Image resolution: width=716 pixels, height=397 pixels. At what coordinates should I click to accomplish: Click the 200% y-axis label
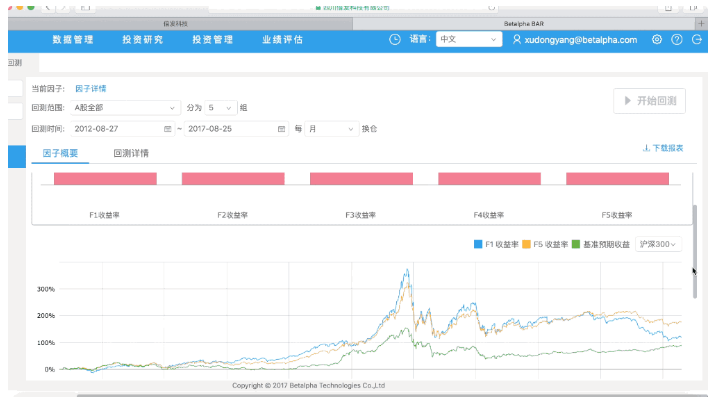click(46, 316)
